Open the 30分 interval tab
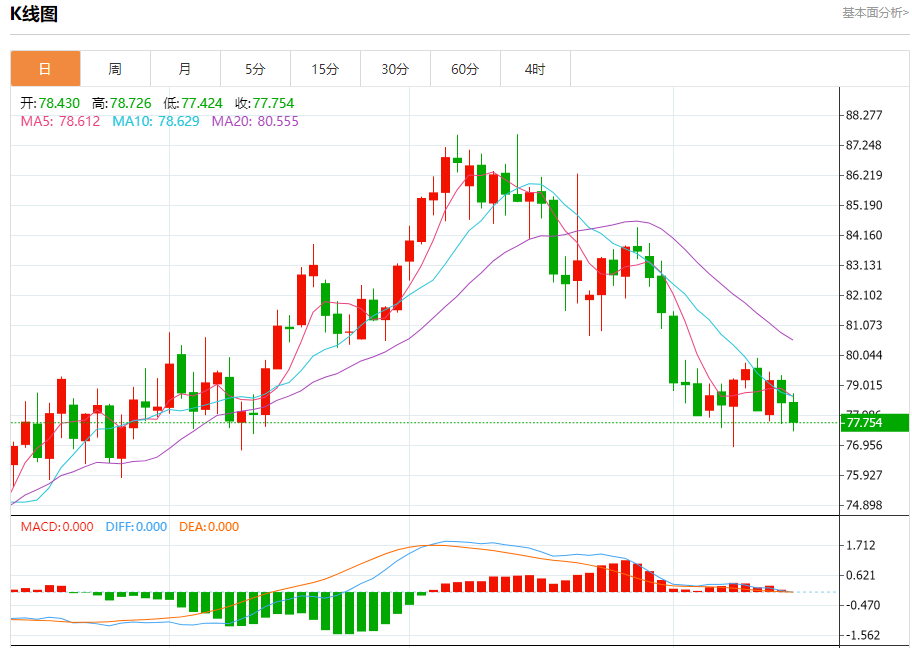This screenshot has width=912, height=648. 395,69
